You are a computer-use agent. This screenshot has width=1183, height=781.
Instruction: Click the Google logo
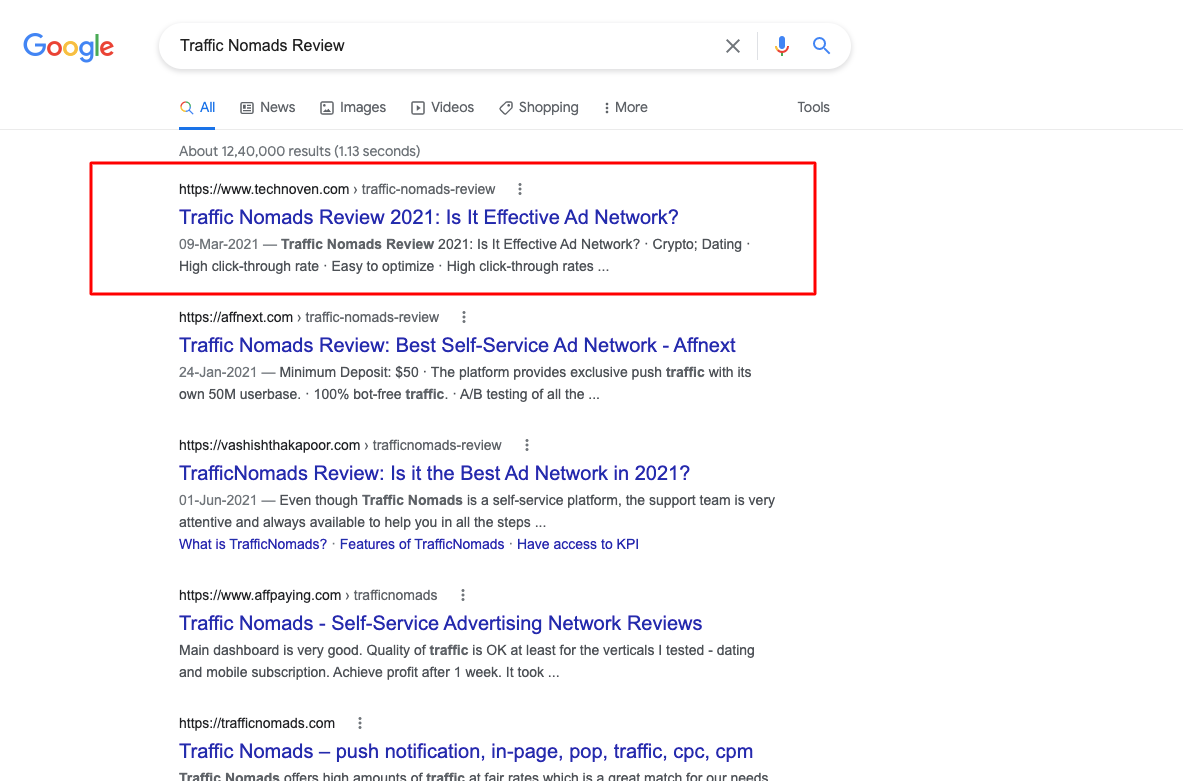pyautogui.click(x=68, y=46)
